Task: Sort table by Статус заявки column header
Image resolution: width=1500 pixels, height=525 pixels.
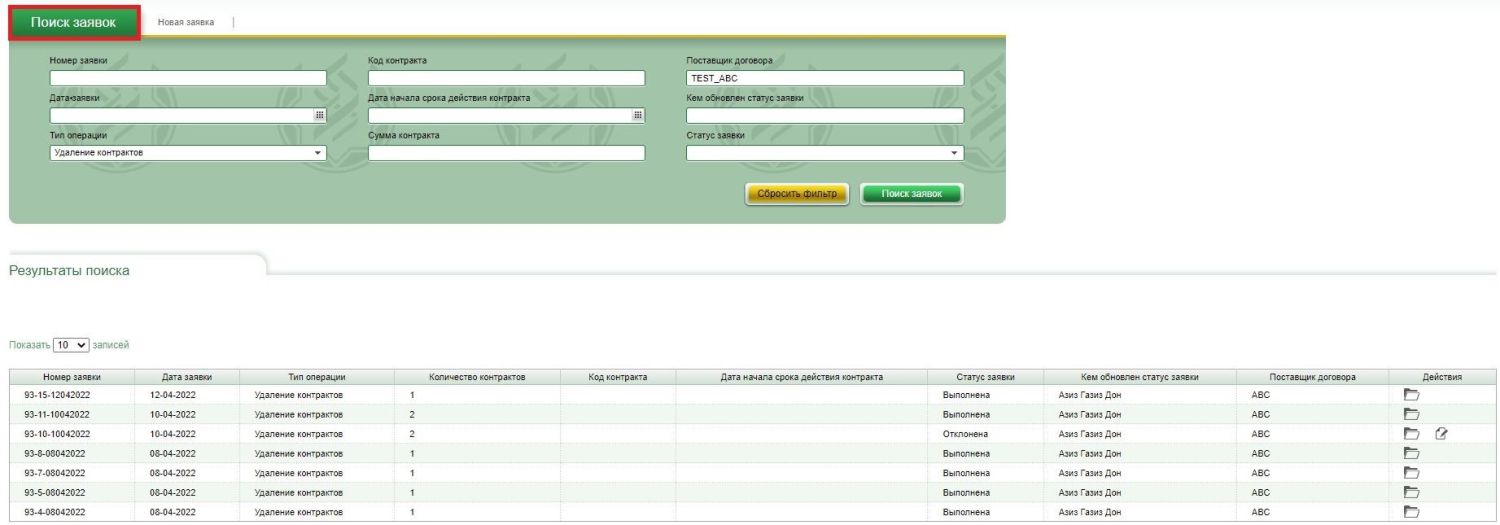Action: pyautogui.click(x=985, y=377)
